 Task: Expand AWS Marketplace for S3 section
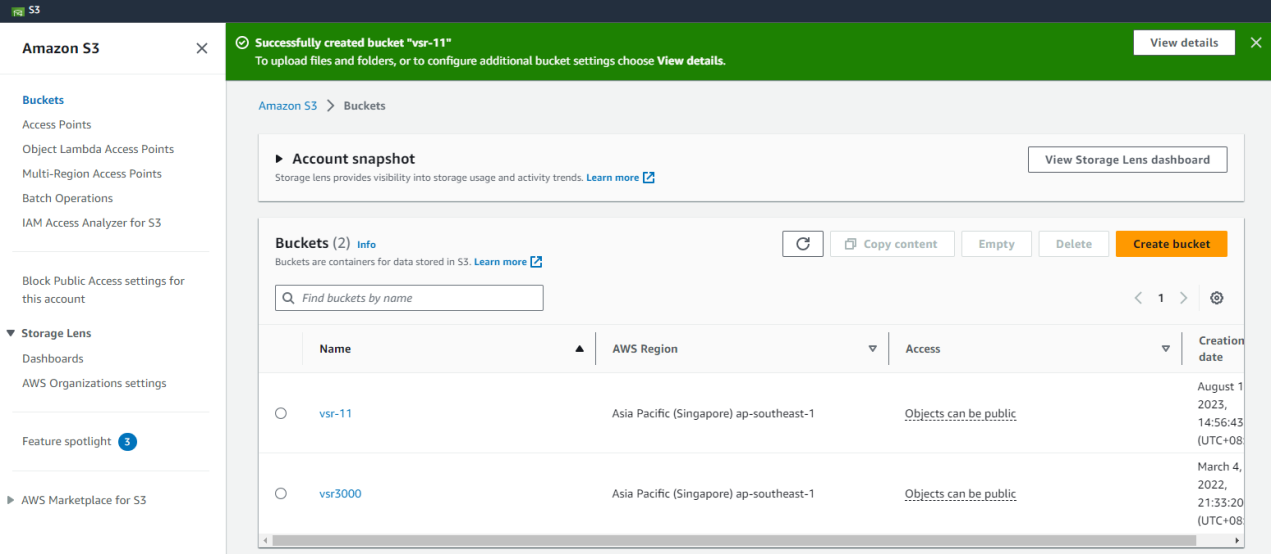point(11,500)
